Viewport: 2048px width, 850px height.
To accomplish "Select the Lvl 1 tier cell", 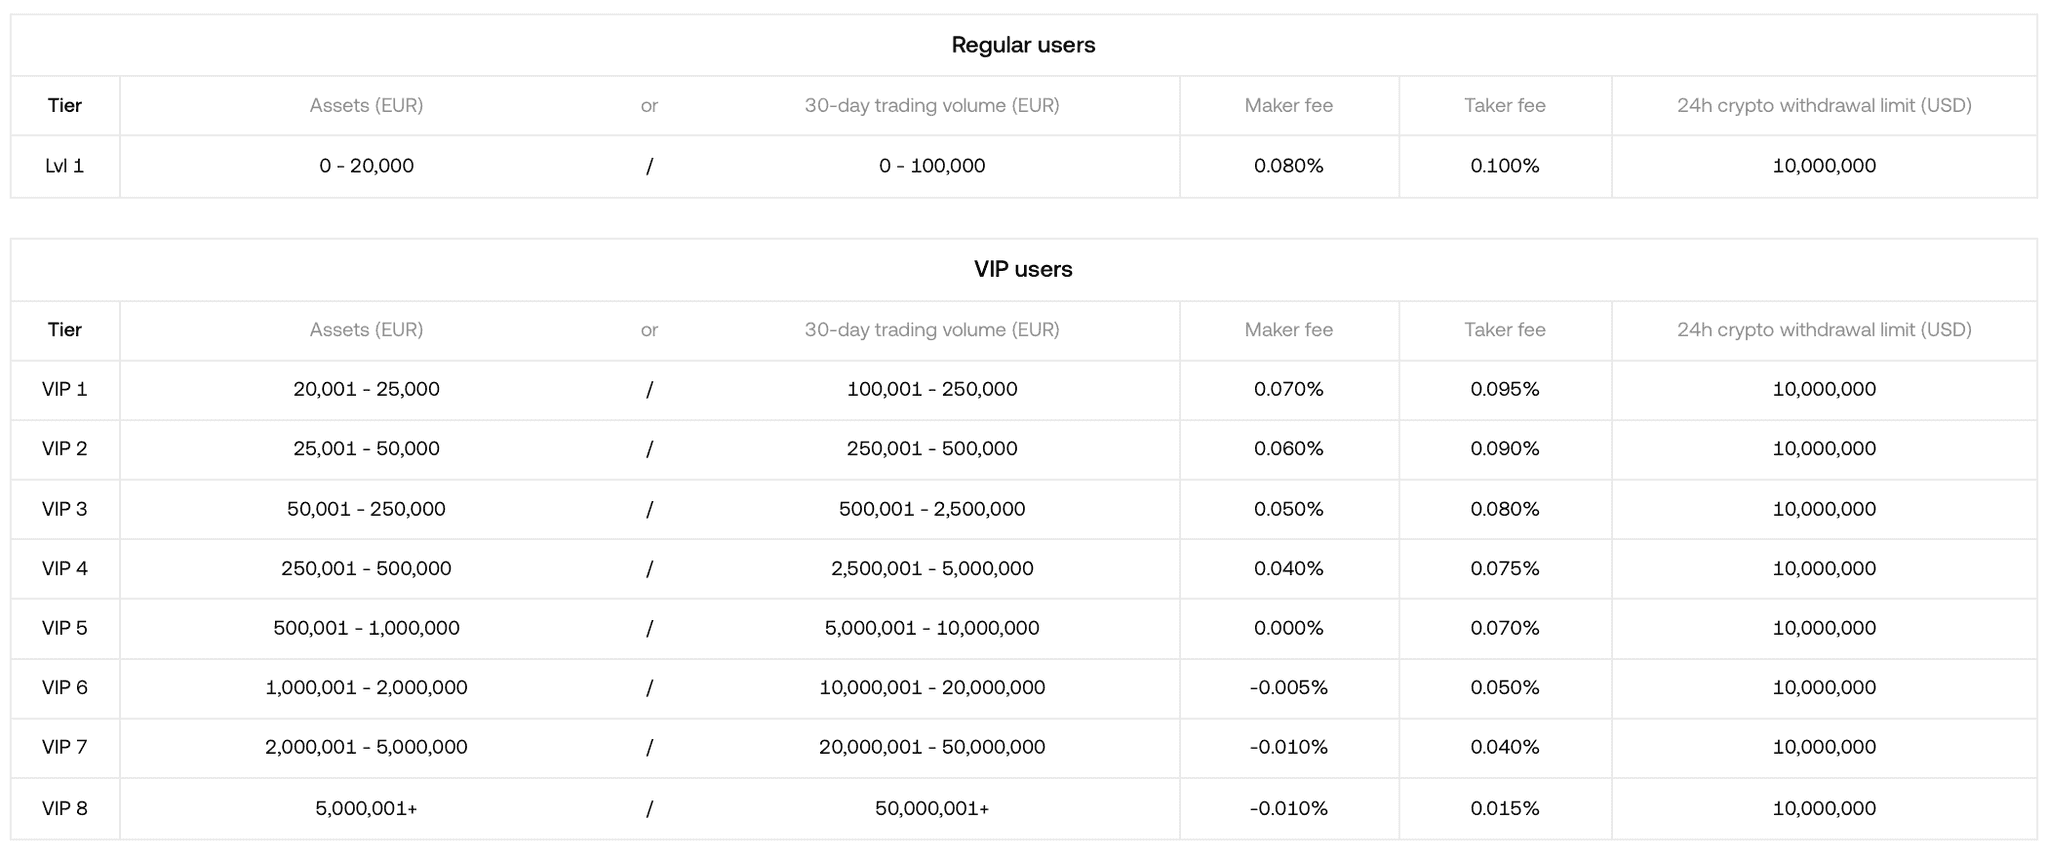I will (x=65, y=166).
